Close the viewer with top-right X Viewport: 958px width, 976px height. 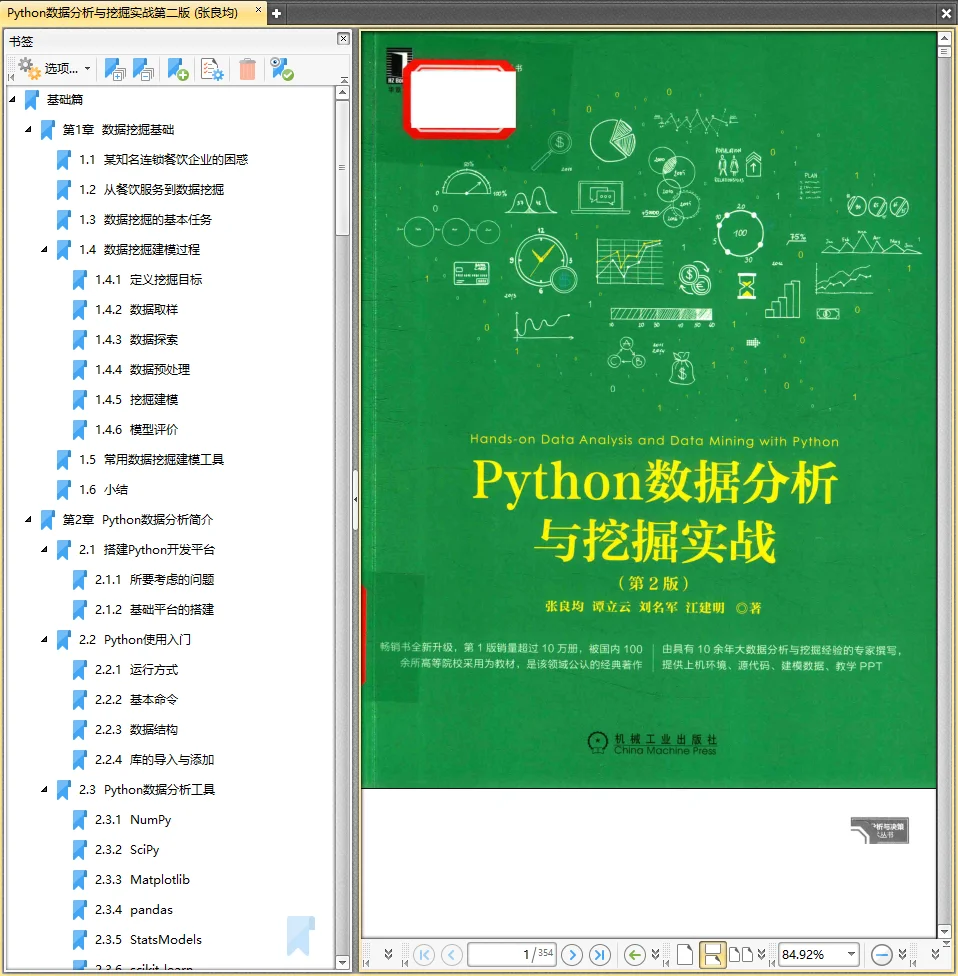point(946,13)
